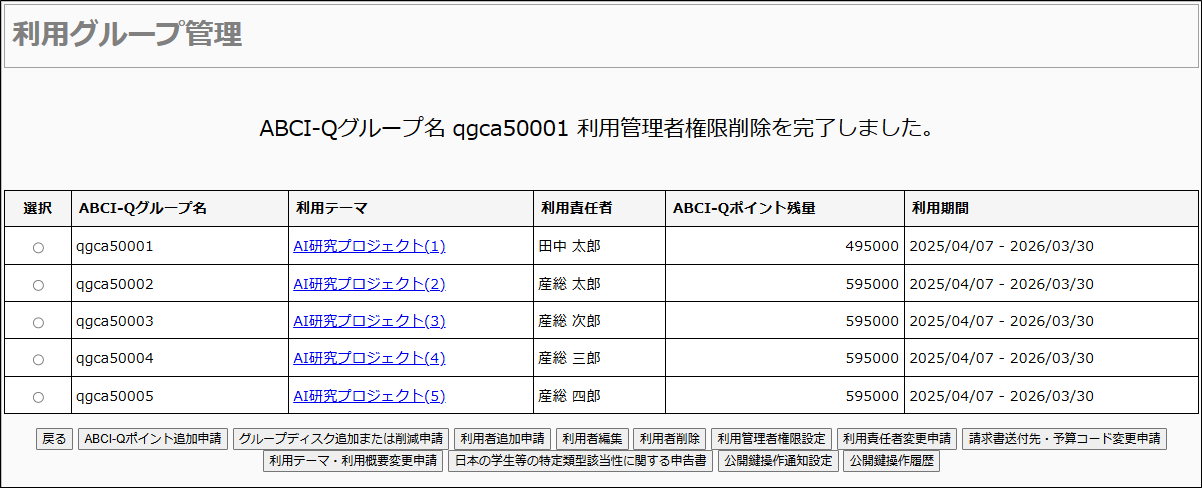Pick the qgca50005 row radio button

(x=38, y=397)
